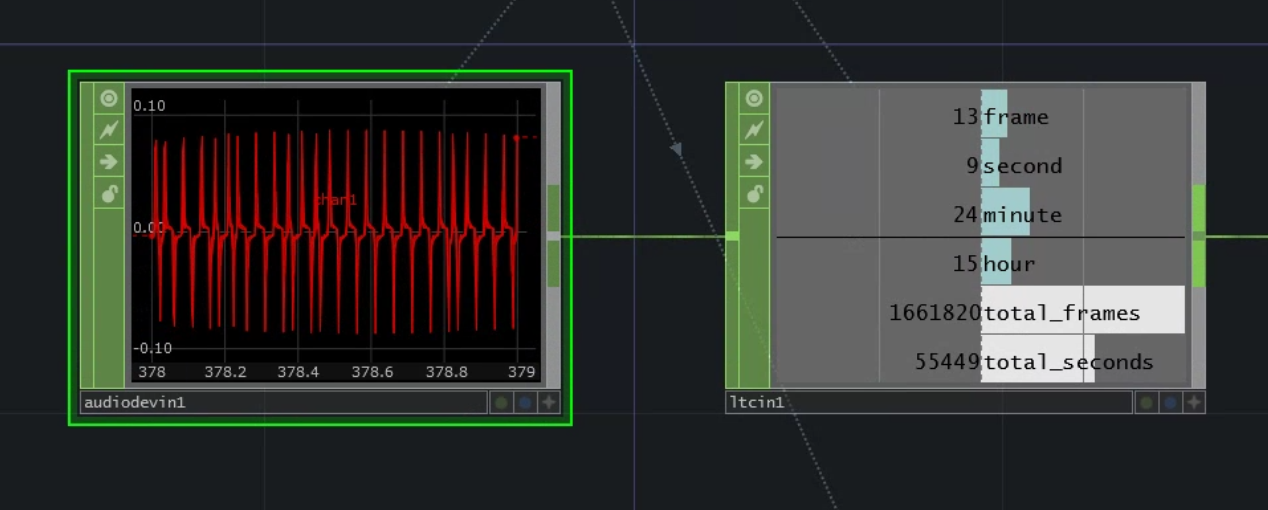1268x510 pixels.
Task: Click the output connector of audiodevin1
Action: 553,236
